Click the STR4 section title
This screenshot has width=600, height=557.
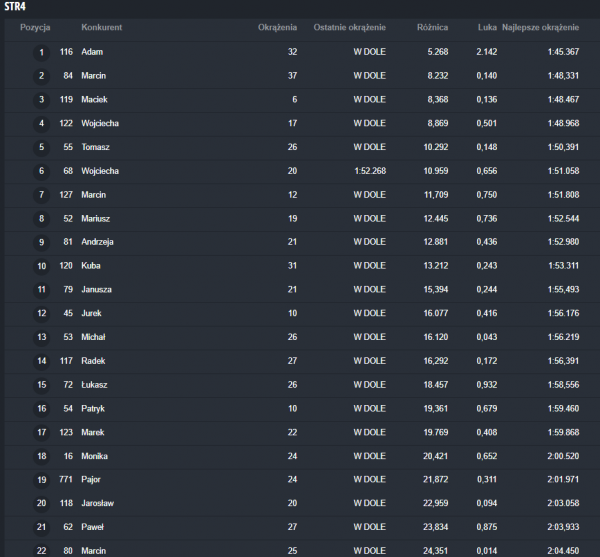coord(15,7)
